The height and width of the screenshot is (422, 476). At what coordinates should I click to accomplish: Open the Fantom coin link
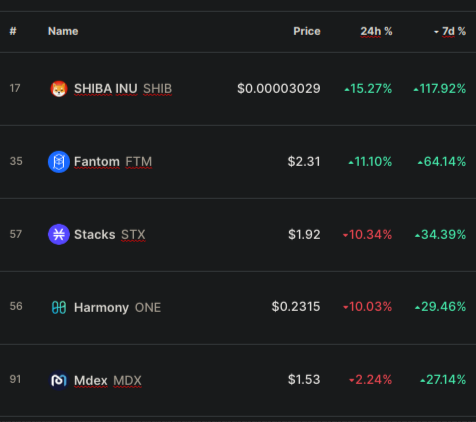[x=97, y=162]
